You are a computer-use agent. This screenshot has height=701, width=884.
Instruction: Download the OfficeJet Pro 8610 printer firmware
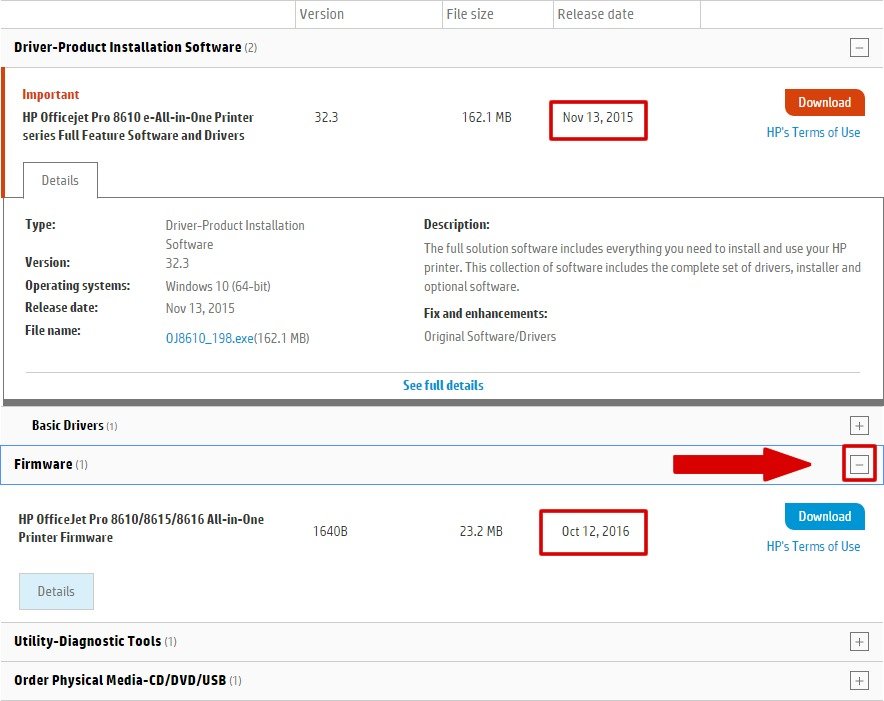(824, 516)
